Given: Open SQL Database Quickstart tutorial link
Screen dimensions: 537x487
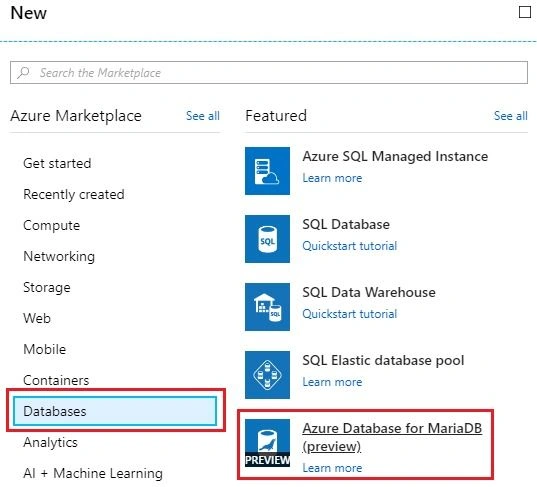Looking at the screenshot, I should [x=349, y=246].
